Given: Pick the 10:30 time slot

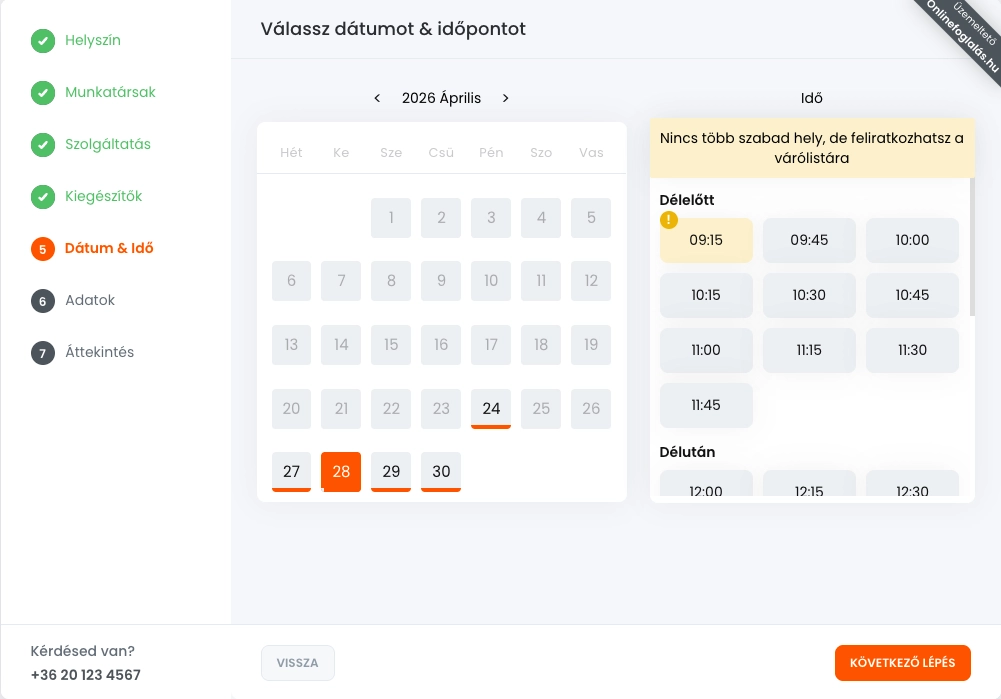Looking at the screenshot, I should pyautogui.click(x=809, y=296).
